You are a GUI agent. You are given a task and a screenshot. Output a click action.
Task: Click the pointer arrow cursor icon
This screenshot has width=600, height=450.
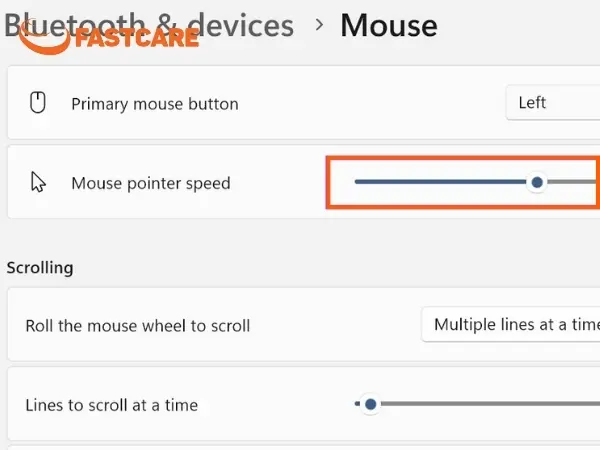click(38, 182)
